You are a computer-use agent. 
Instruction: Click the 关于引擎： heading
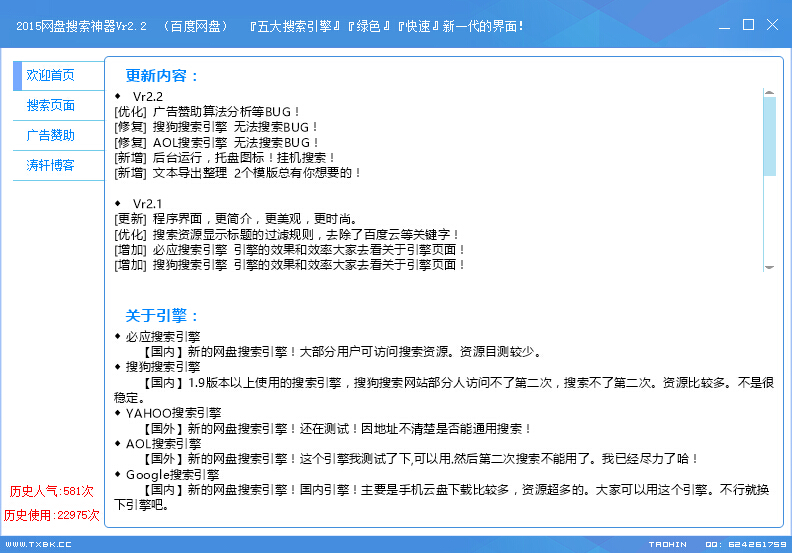161,316
